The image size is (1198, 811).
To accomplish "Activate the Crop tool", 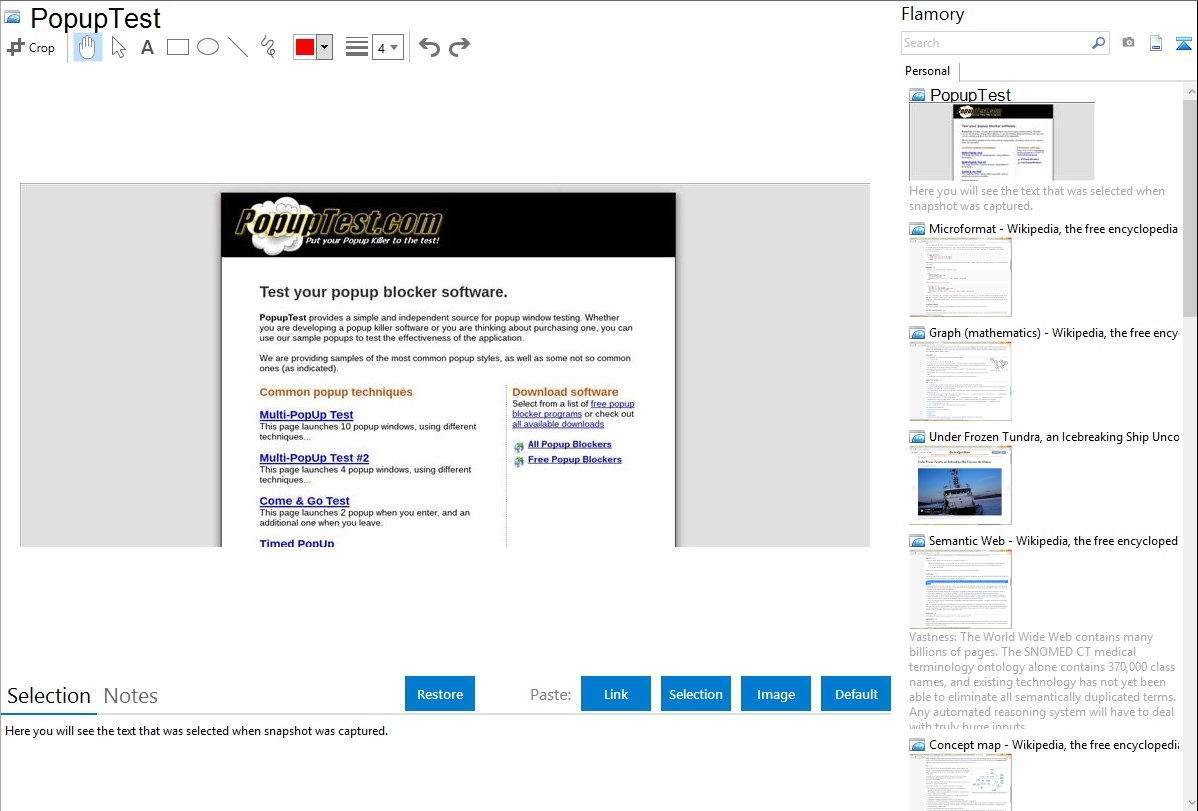I will pyautogui.click(x=31, y=47).
